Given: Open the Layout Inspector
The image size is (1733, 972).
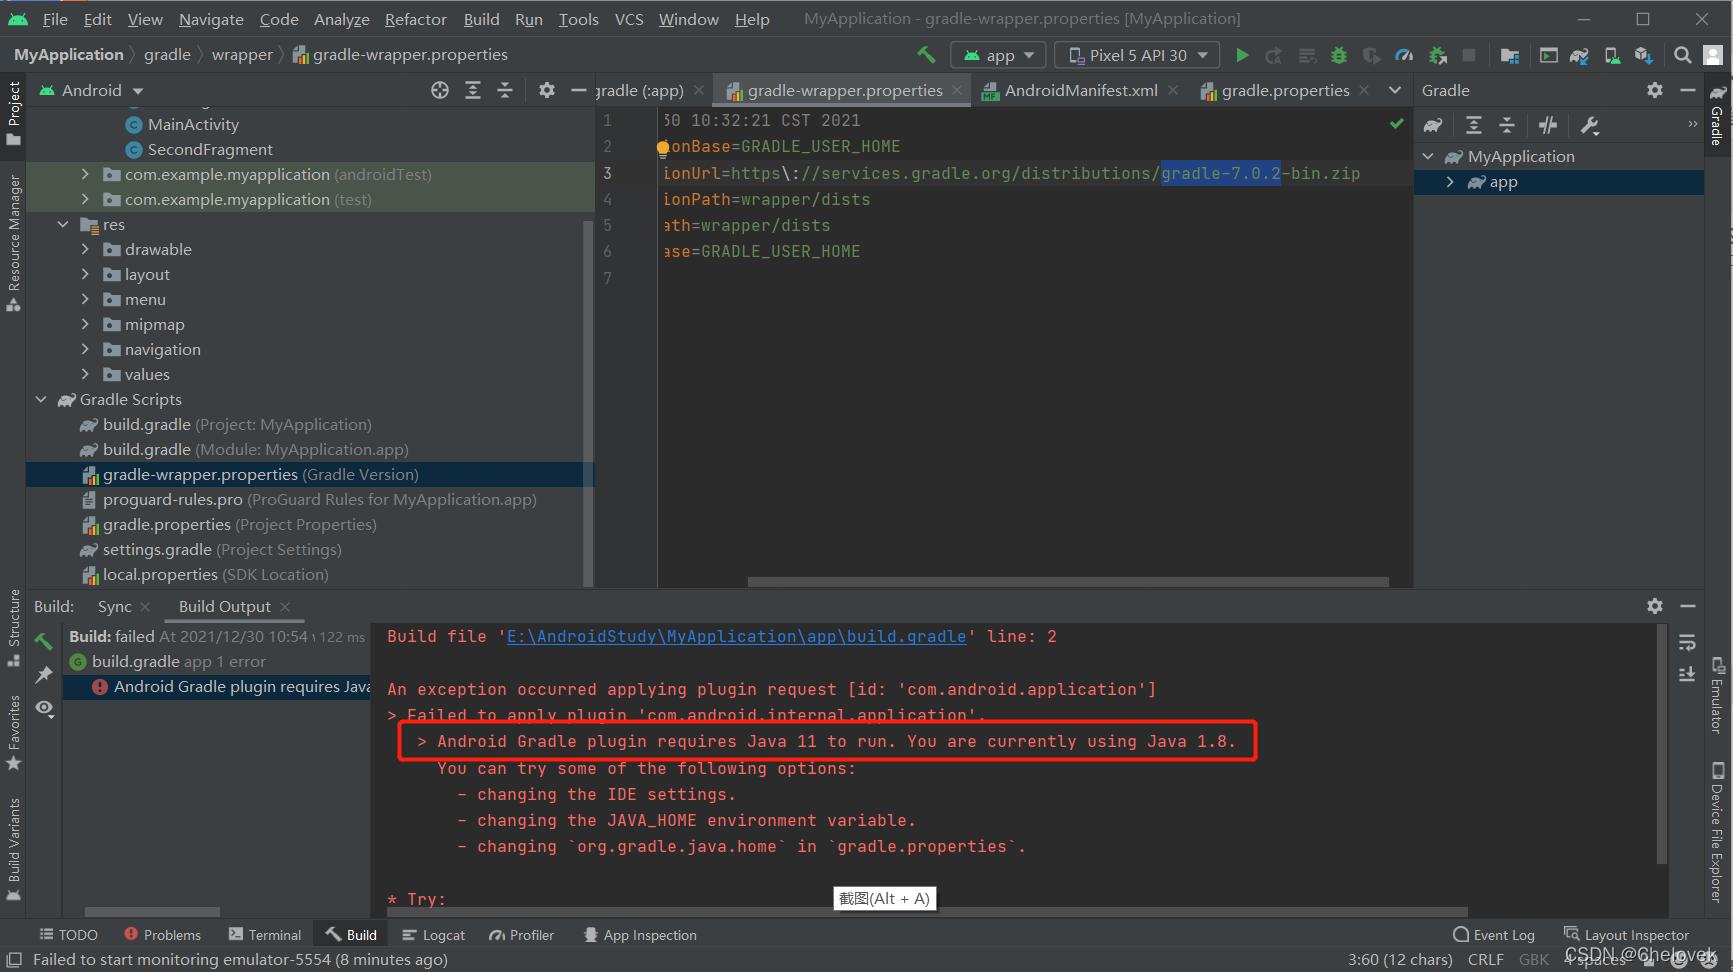Looking at the screenshot, I should coord(1626,935).
